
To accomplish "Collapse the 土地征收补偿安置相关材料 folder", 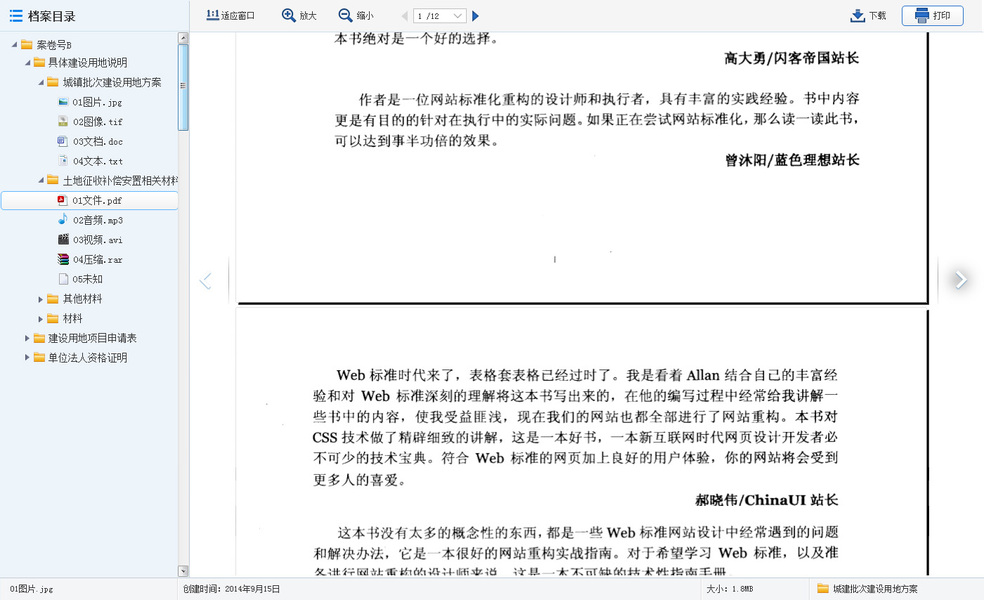I will 41,181.
